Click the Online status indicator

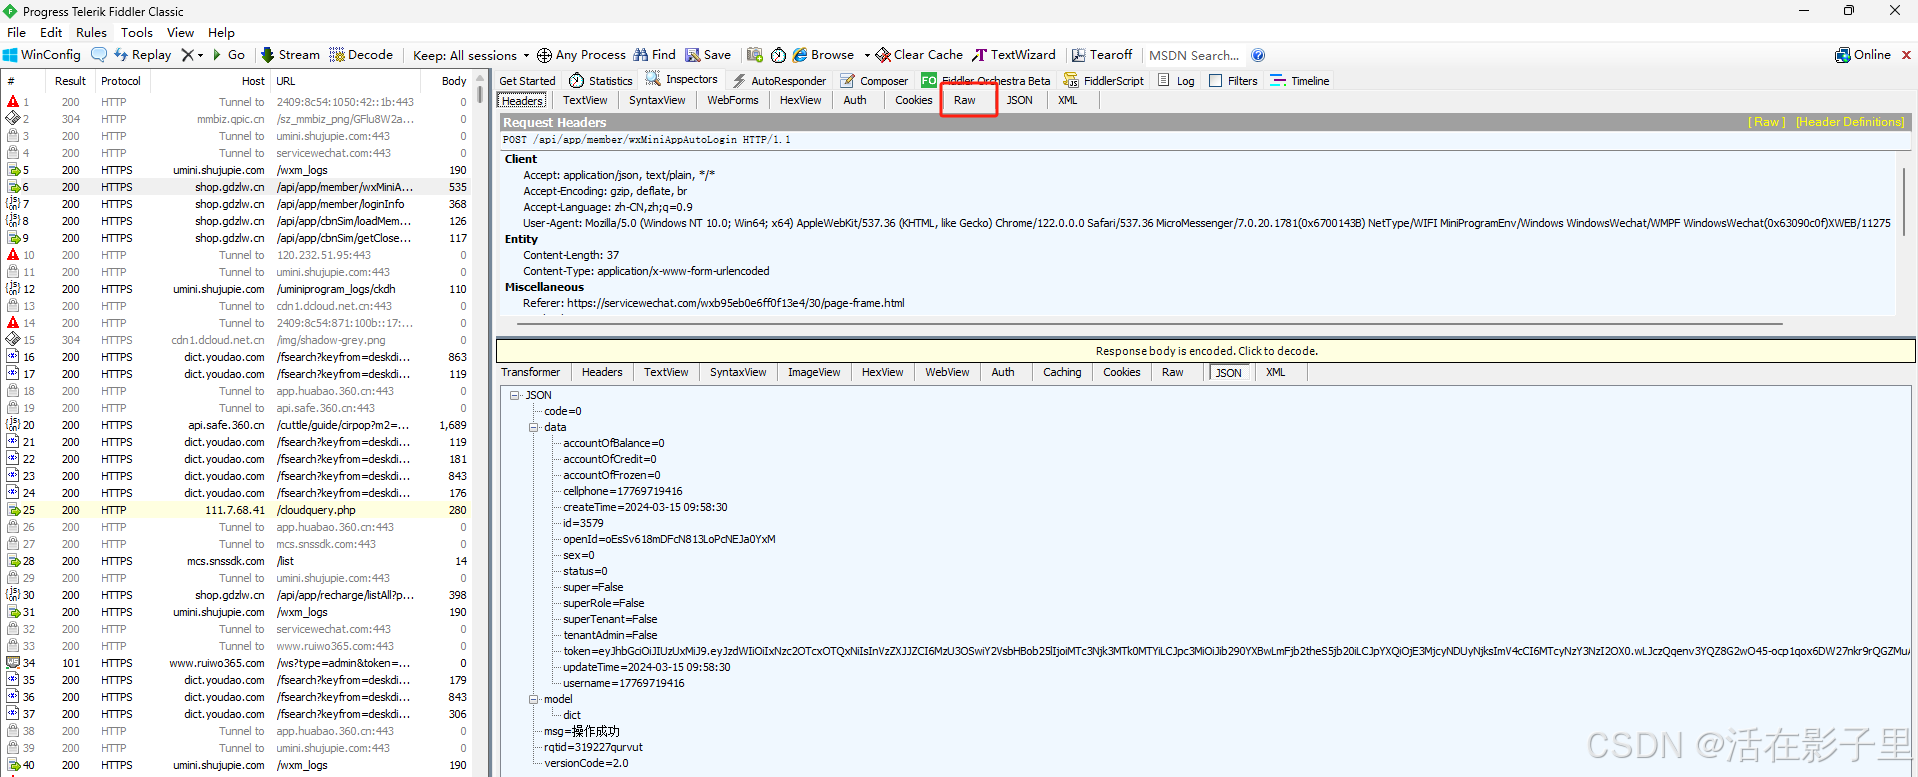click(1863, 55)
